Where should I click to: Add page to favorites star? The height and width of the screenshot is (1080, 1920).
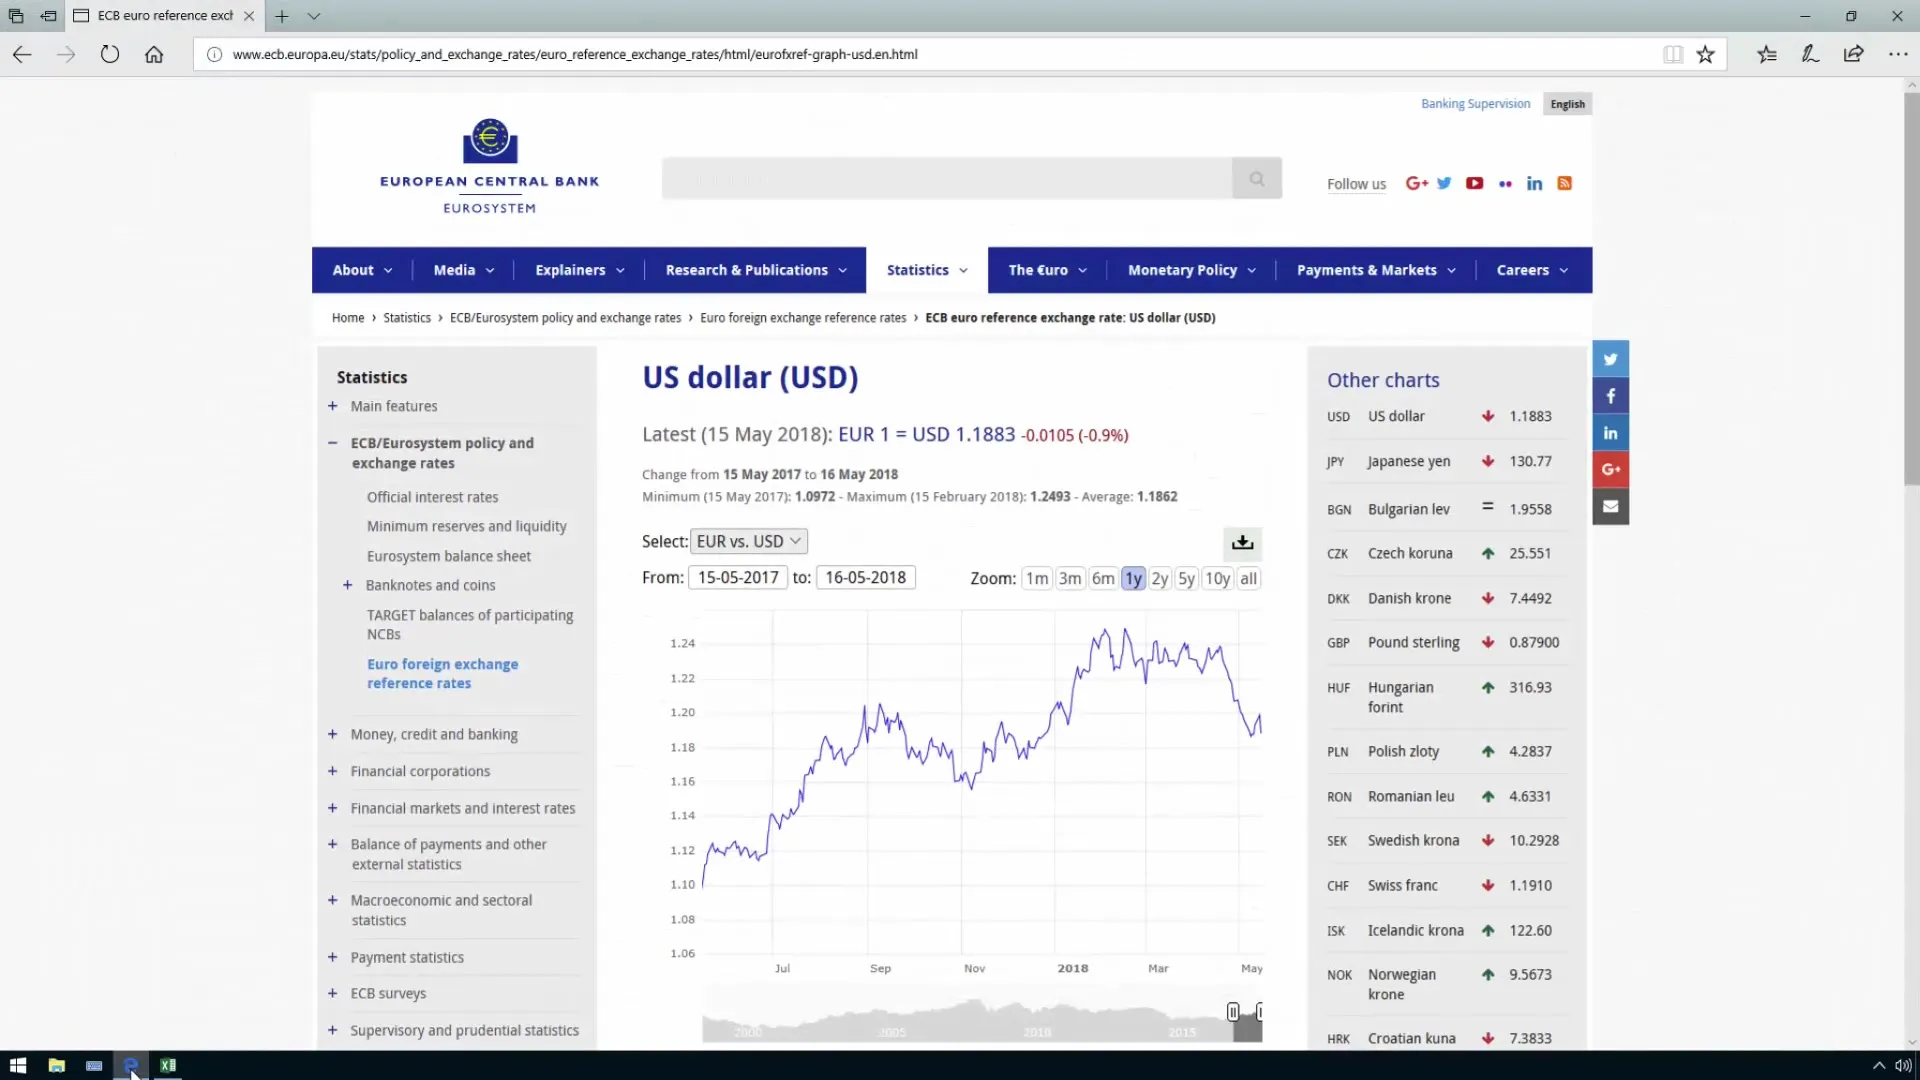[x=1705, y=54]
